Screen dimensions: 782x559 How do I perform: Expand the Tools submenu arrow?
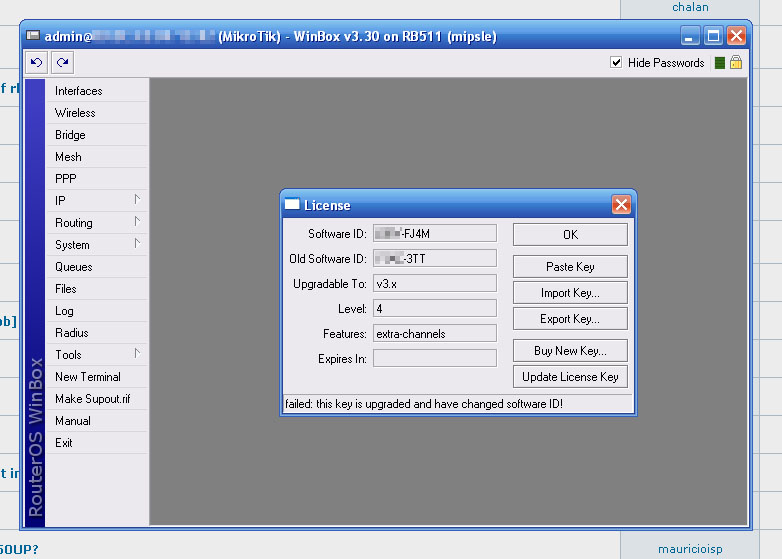click(x=137, y=354)
